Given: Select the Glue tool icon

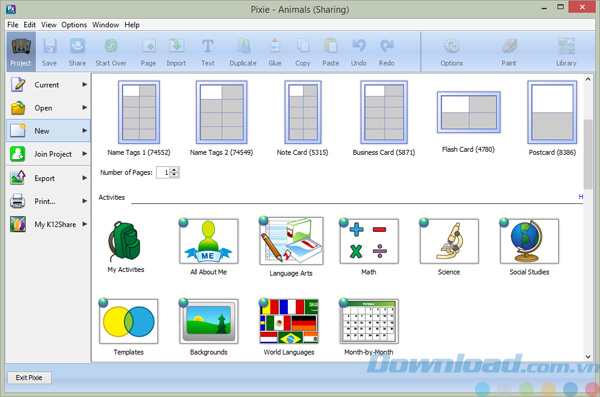Looking at the screenshot, I should coord(275,52).
